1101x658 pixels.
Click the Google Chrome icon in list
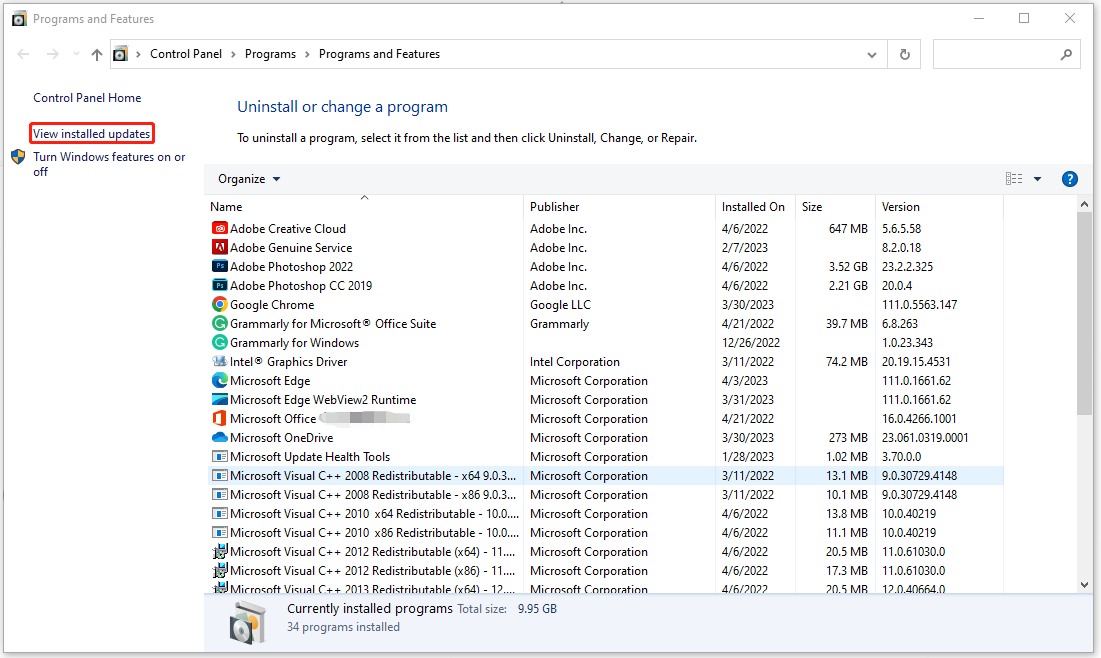pos(220,305)
